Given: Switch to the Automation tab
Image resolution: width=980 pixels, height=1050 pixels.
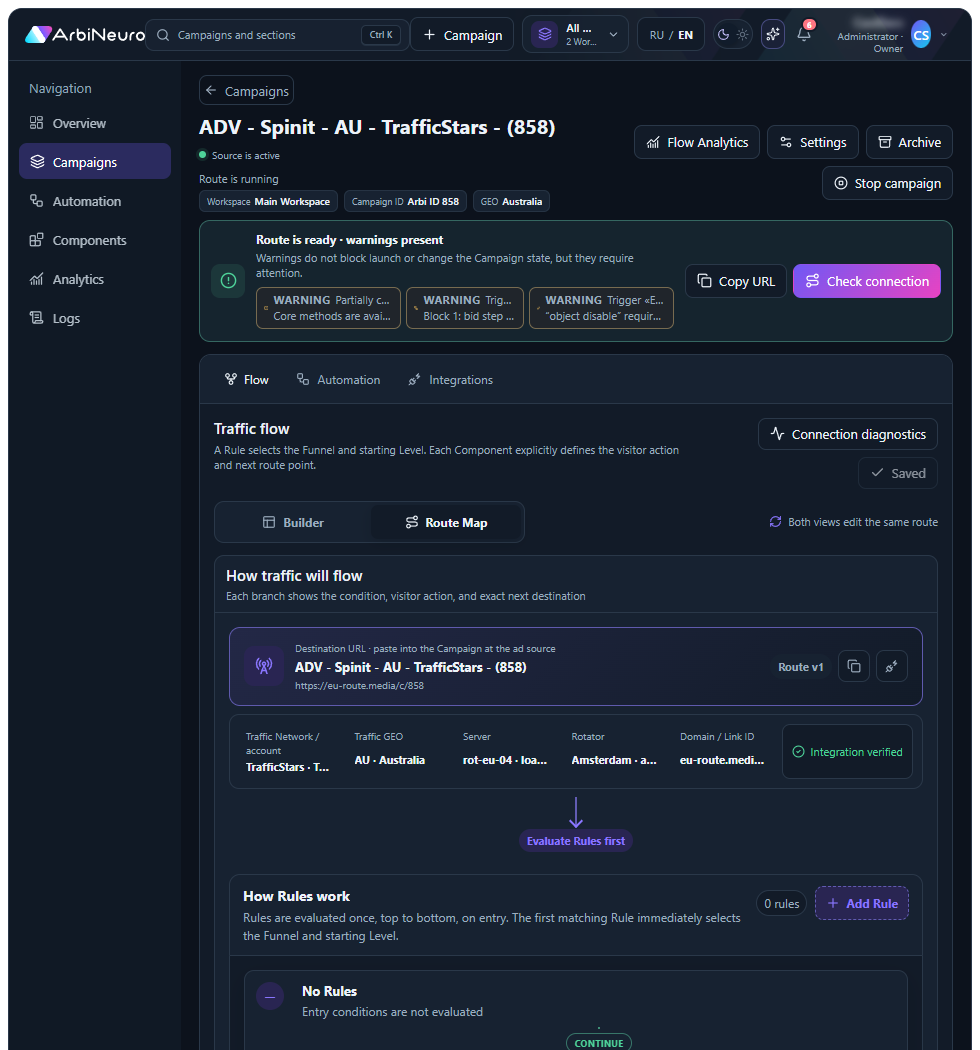Looking at the screenshot, I should point(338,380).
